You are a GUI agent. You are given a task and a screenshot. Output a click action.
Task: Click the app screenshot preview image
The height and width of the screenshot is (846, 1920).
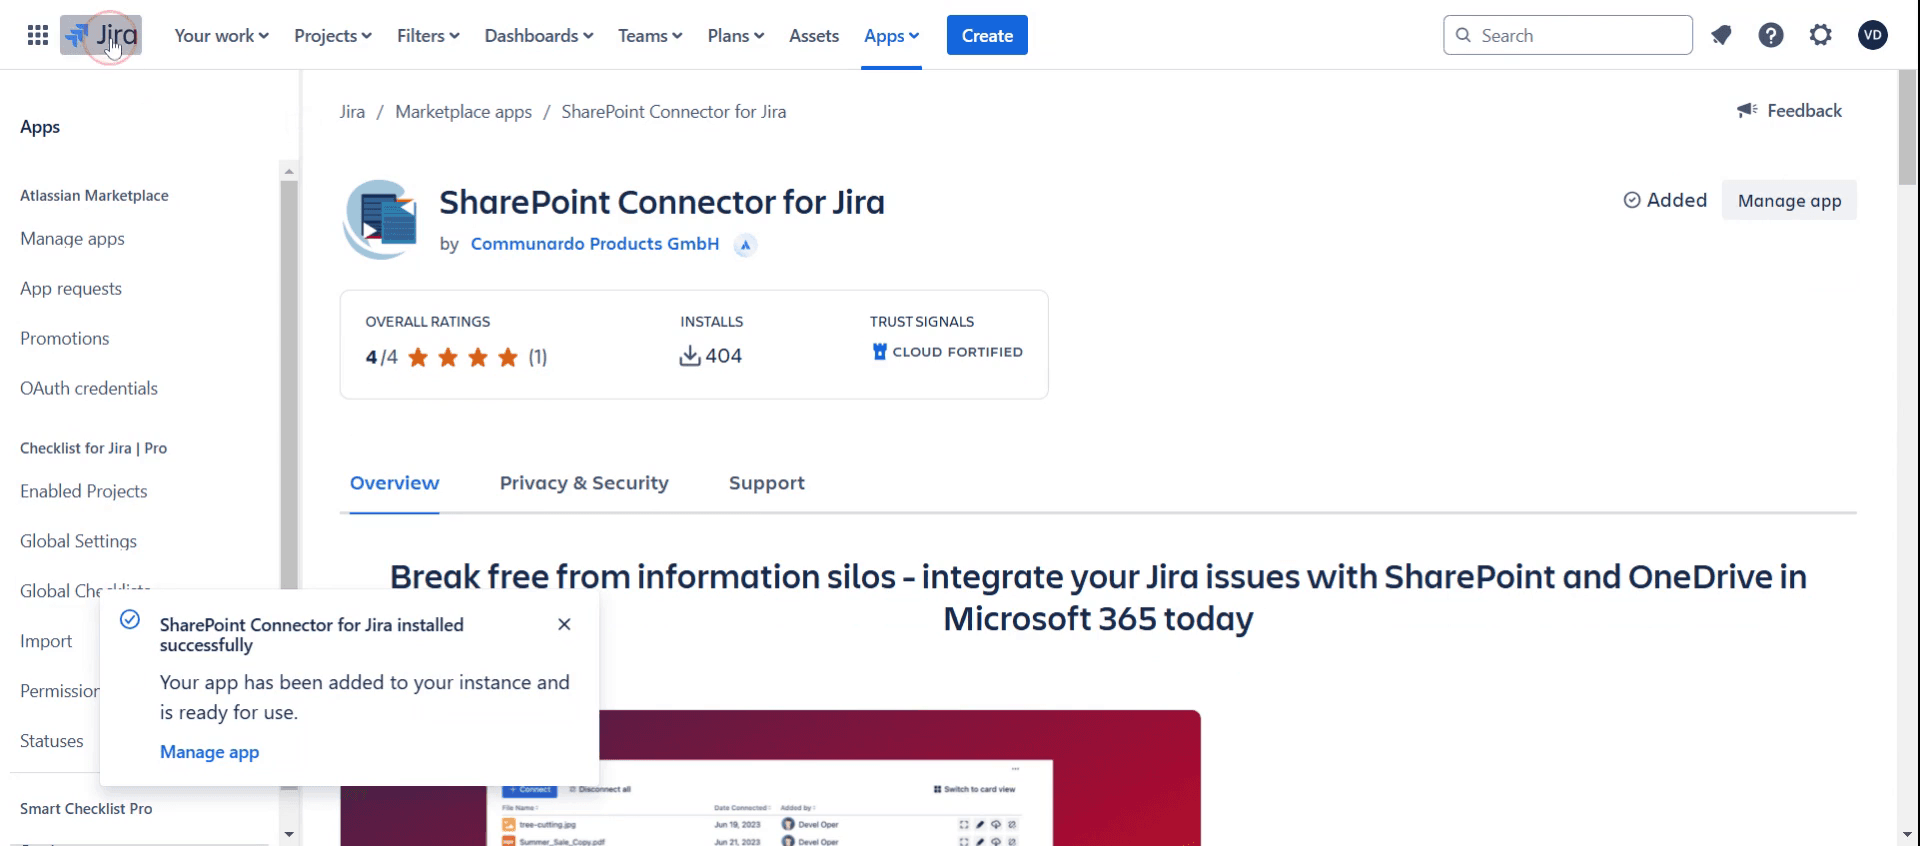click(770, 778)
